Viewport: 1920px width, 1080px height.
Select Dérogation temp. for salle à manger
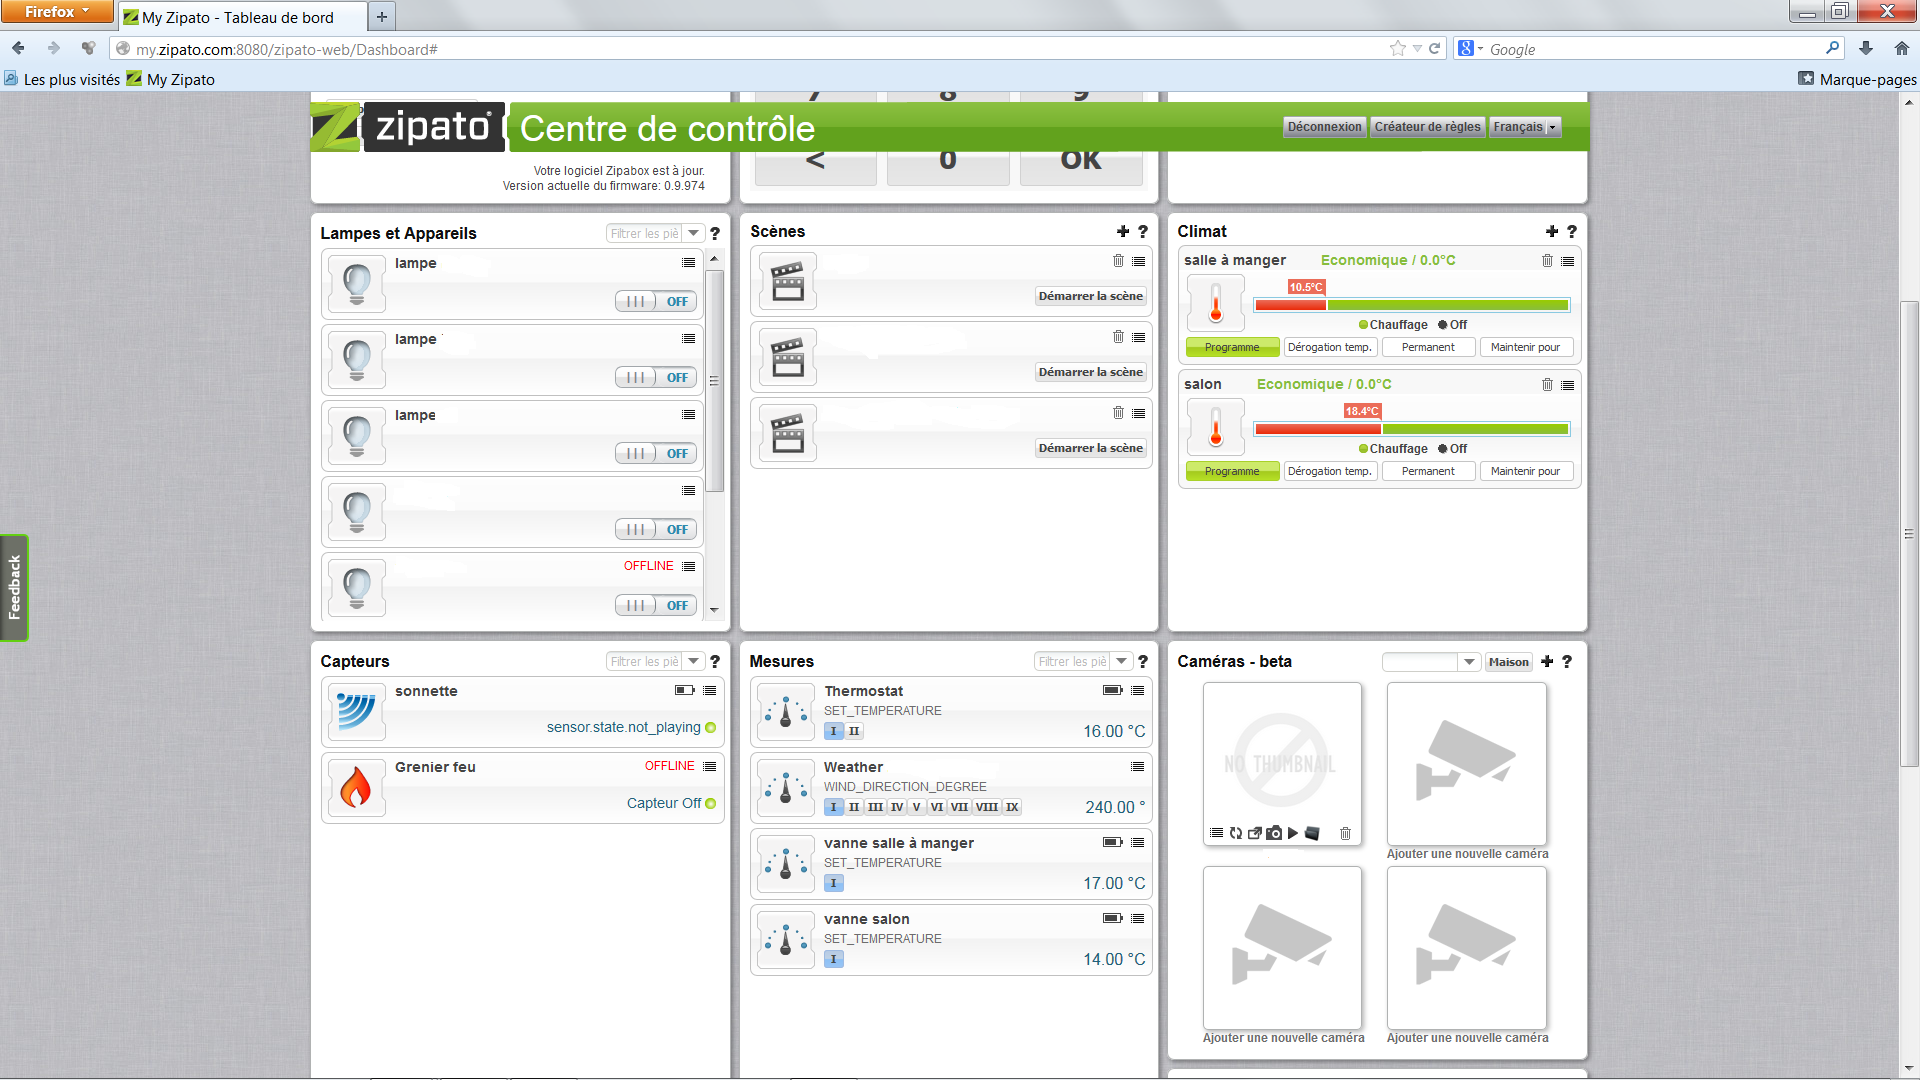[1329, 348]
